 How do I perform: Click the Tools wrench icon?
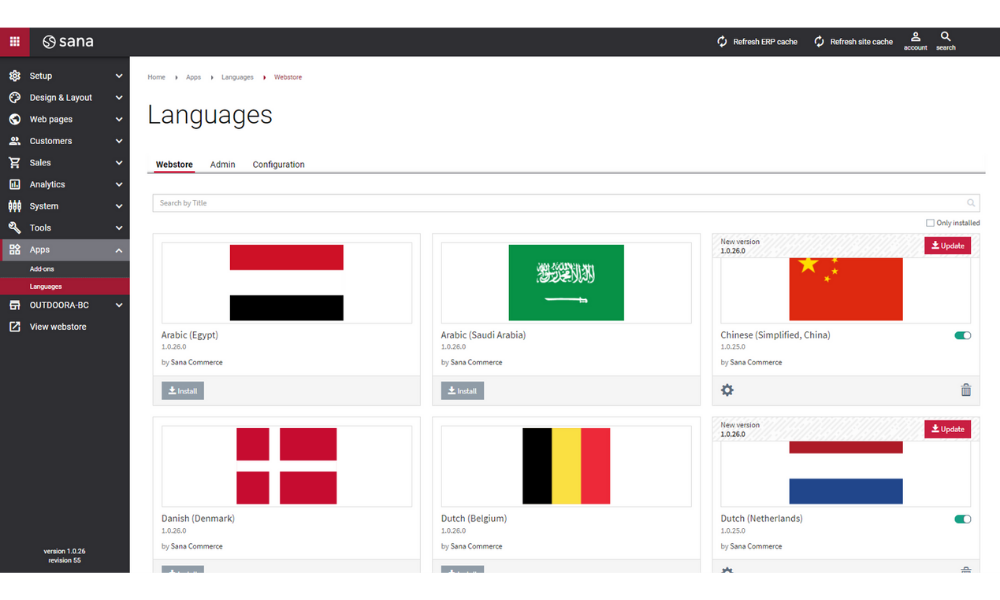coord(15,228)
